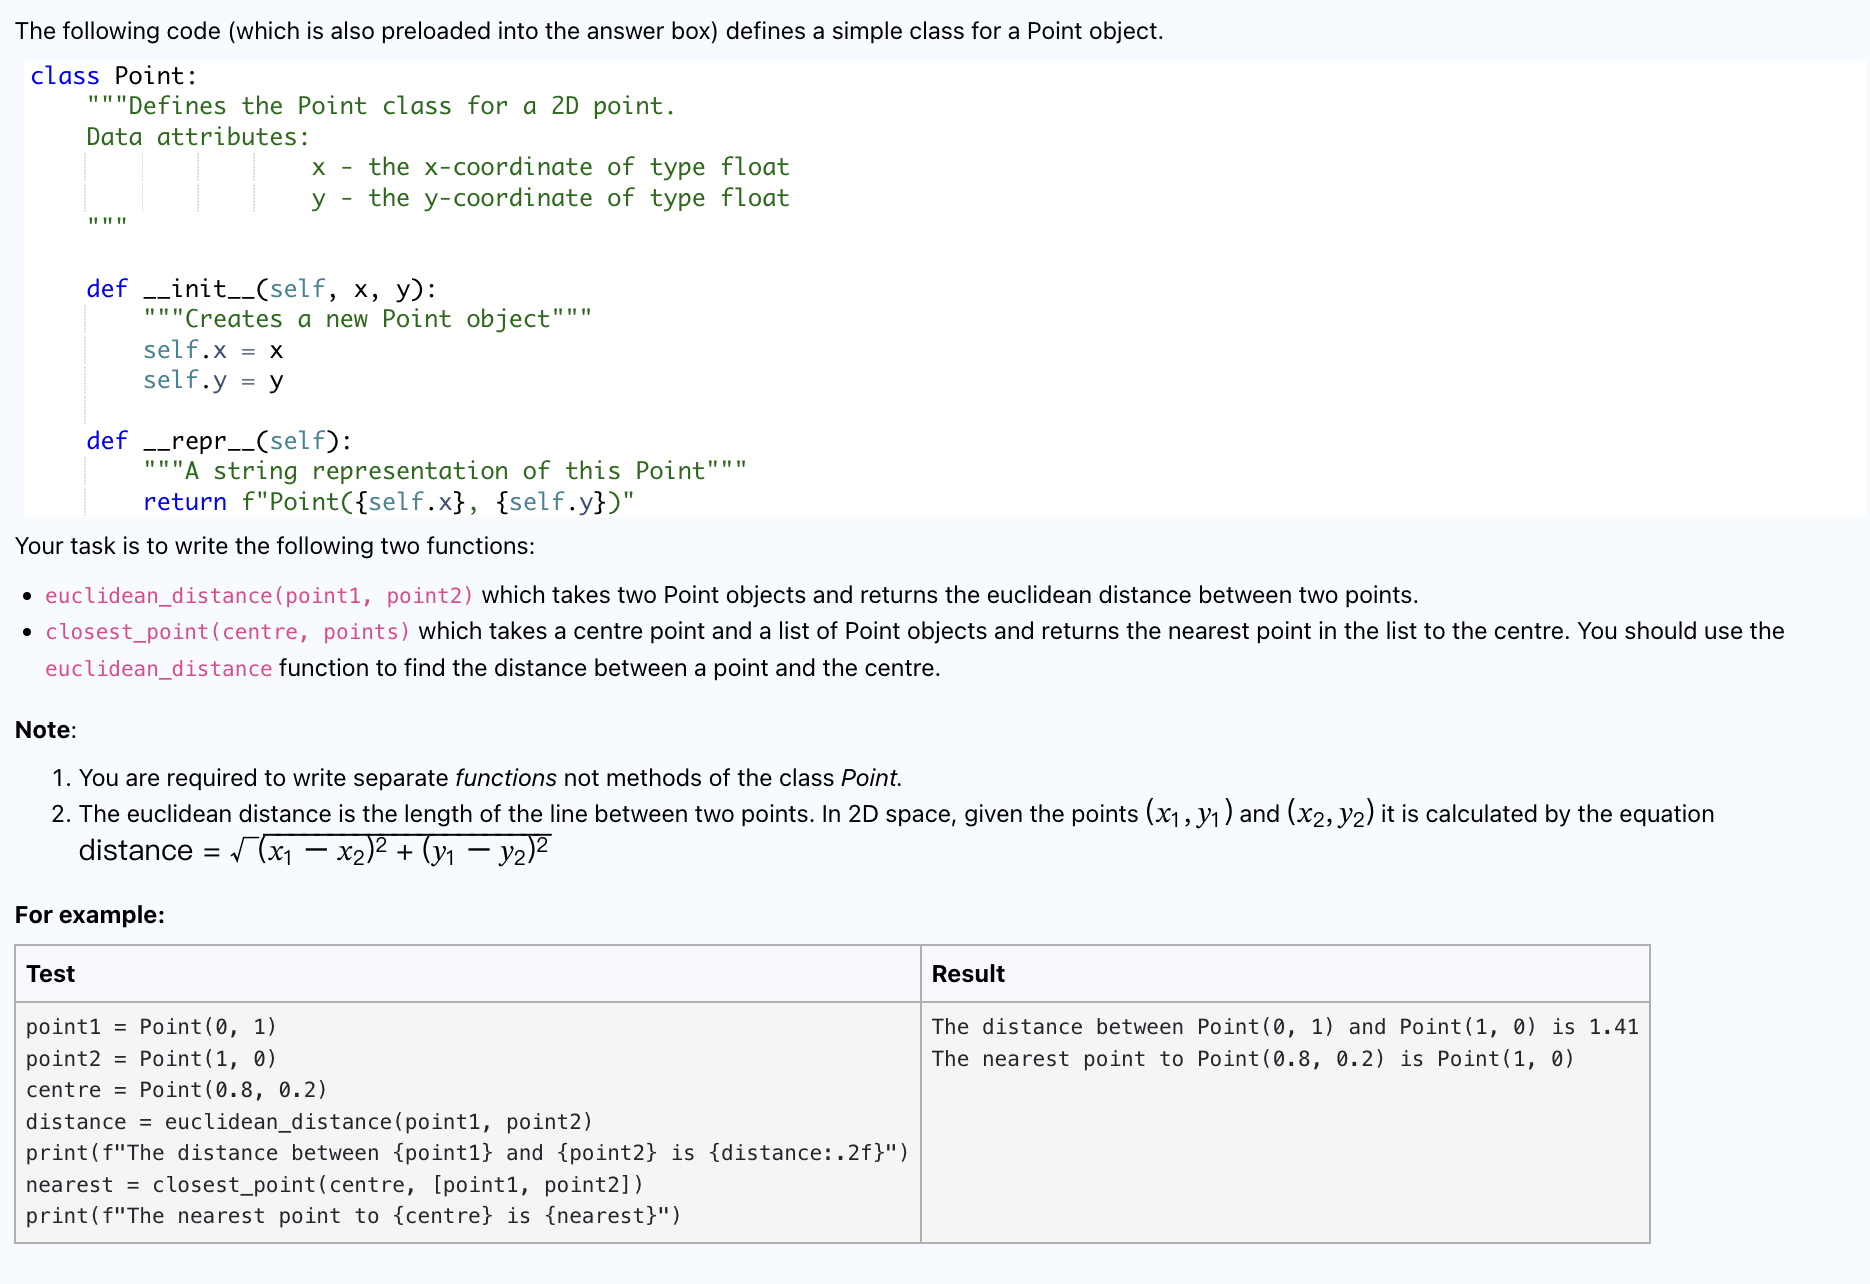1870x1284 pixels.
Task: Click the return f"Point(...)" line
Action: 389,502
